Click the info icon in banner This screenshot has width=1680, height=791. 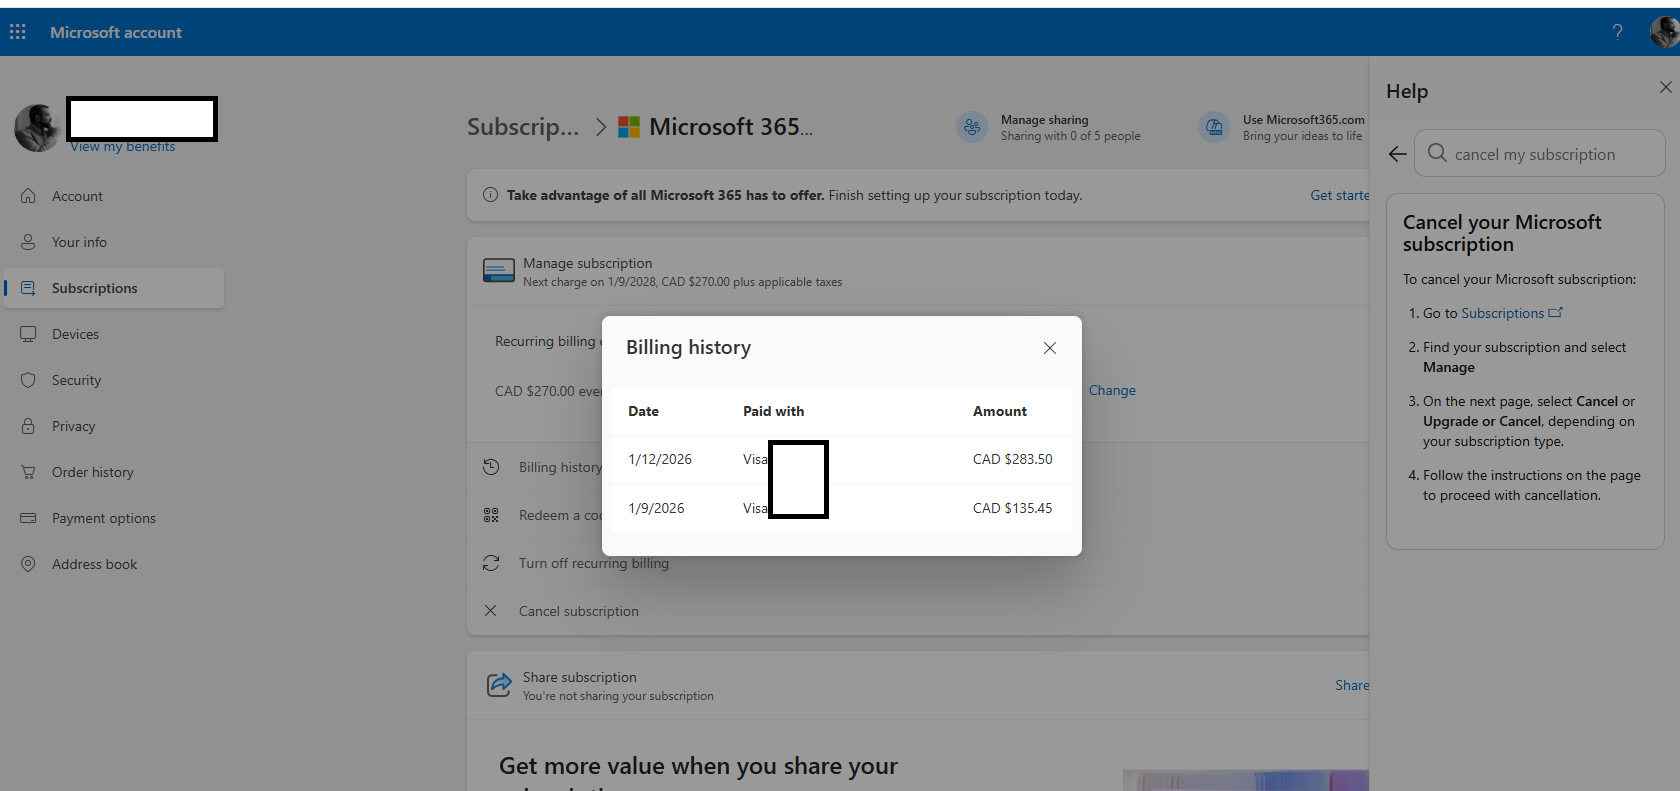pyautogui.click(x=490, y=195)
